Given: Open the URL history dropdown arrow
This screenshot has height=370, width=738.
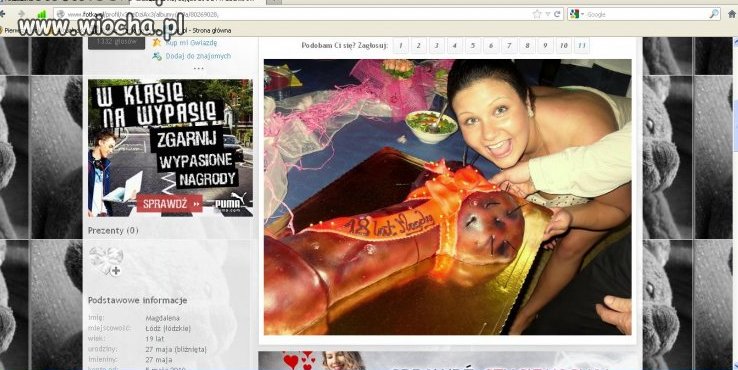Looking at the screenshot, I should tap(547, 15).
